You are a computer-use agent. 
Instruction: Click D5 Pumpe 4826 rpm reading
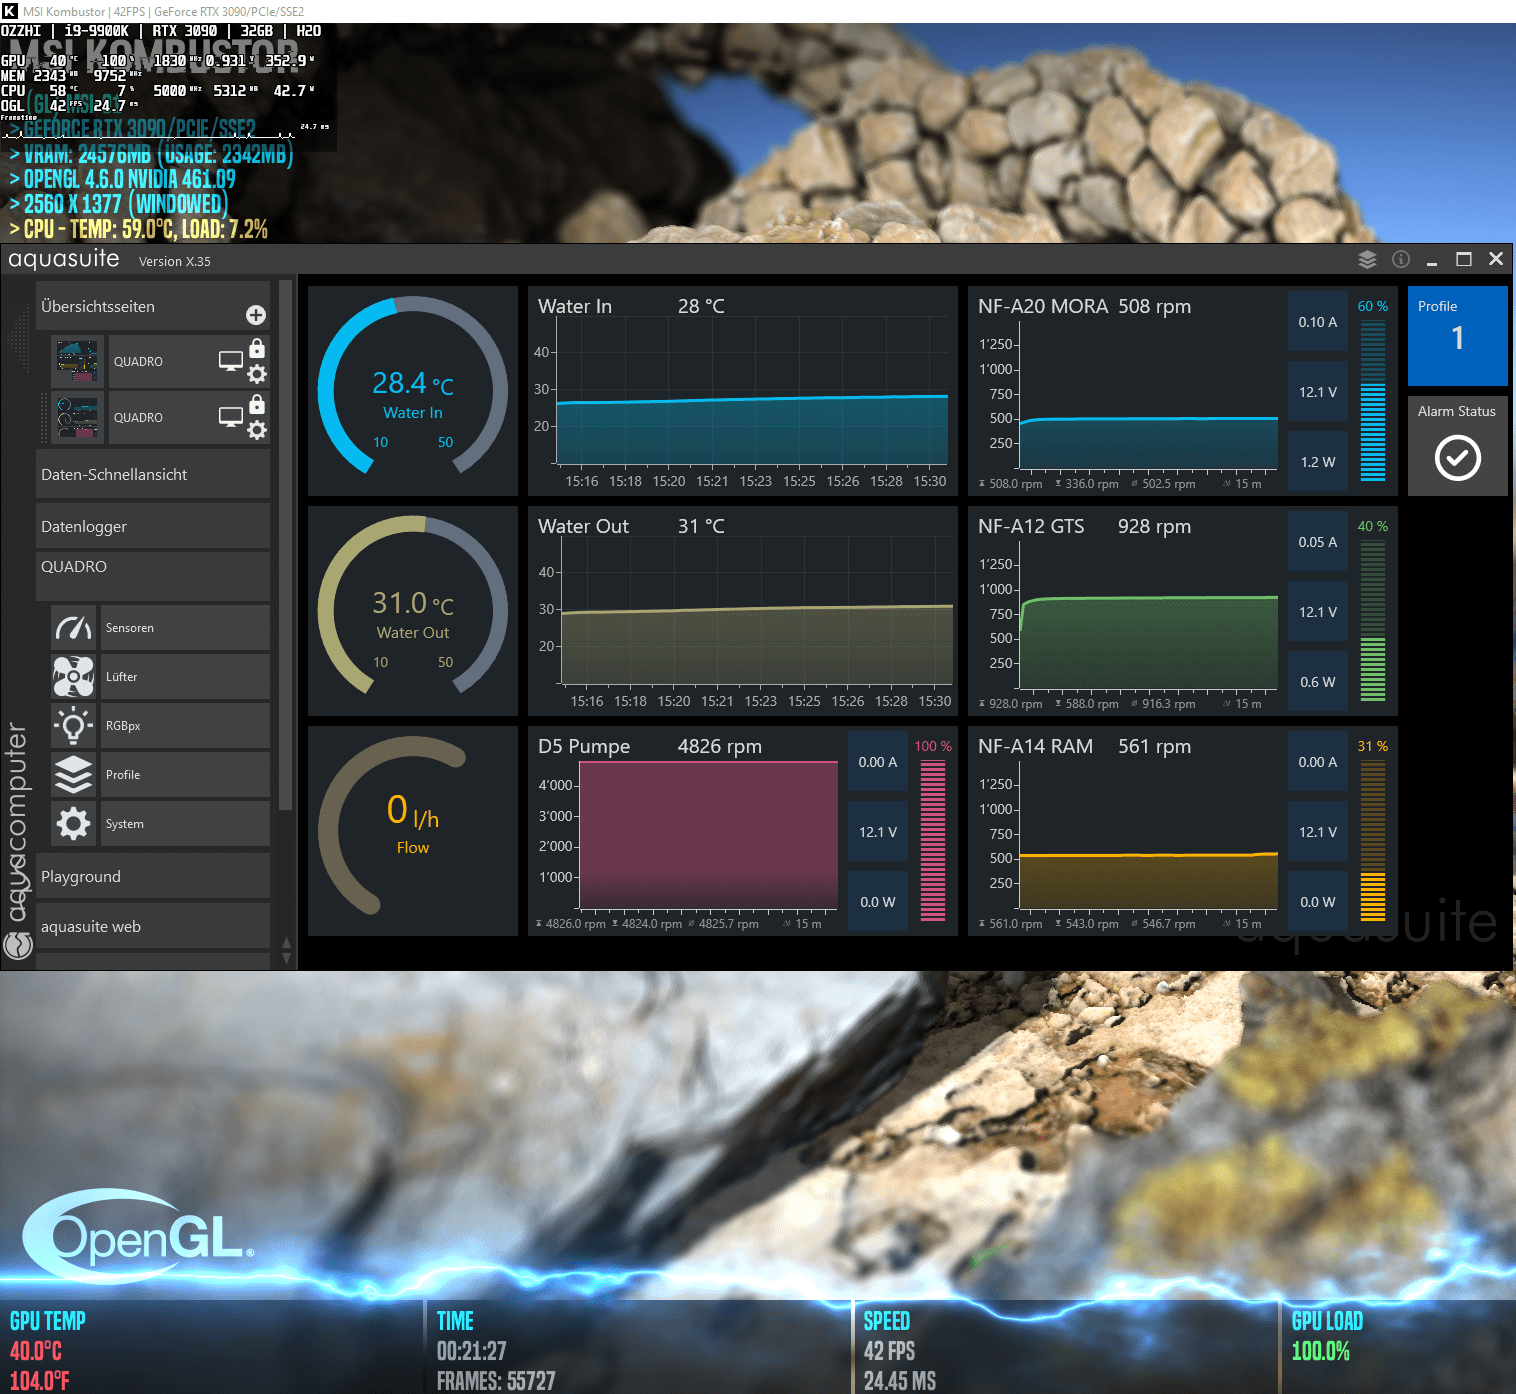(719, 746)
